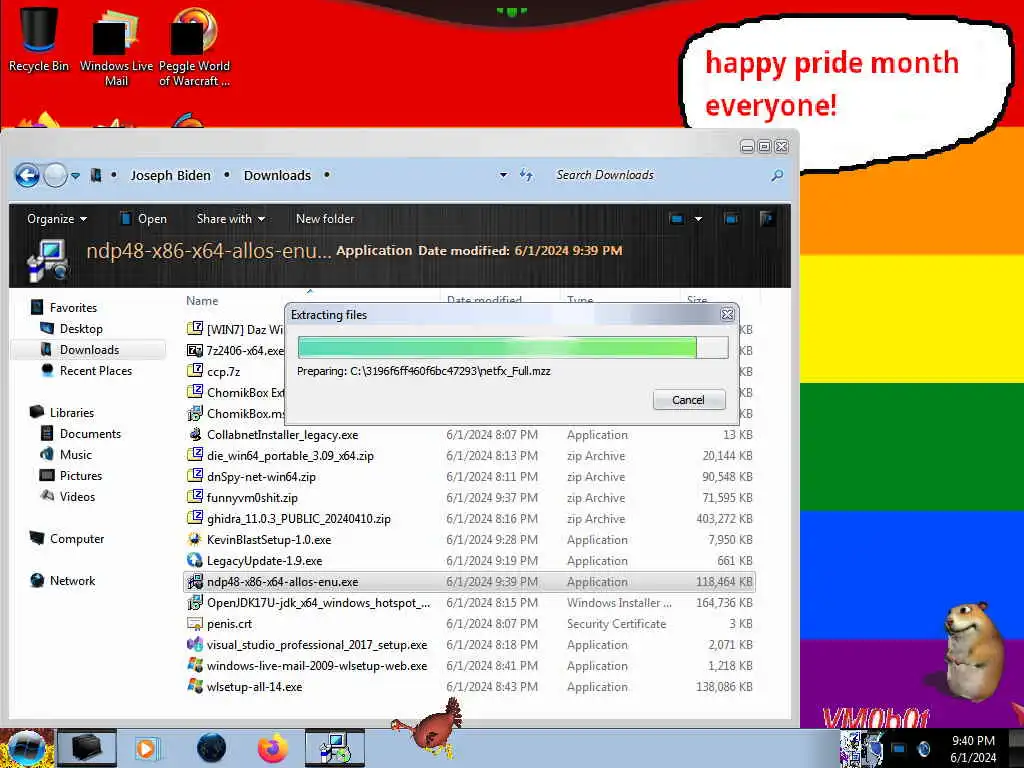Image resolution: width=1024 pixels, height=768 pixels.
Task: Click OpenJDK17U installer file icon
Action: [195, 602]
